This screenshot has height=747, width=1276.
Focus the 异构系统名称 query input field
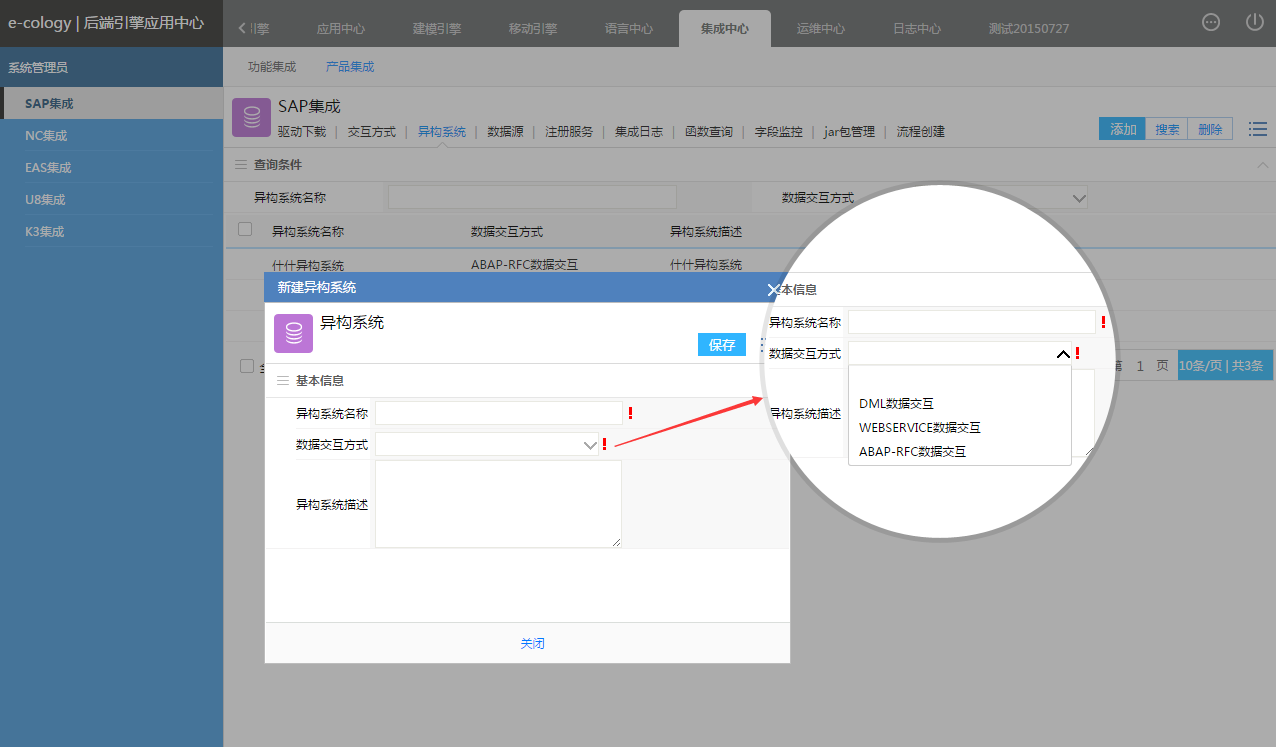pos(532,198)
